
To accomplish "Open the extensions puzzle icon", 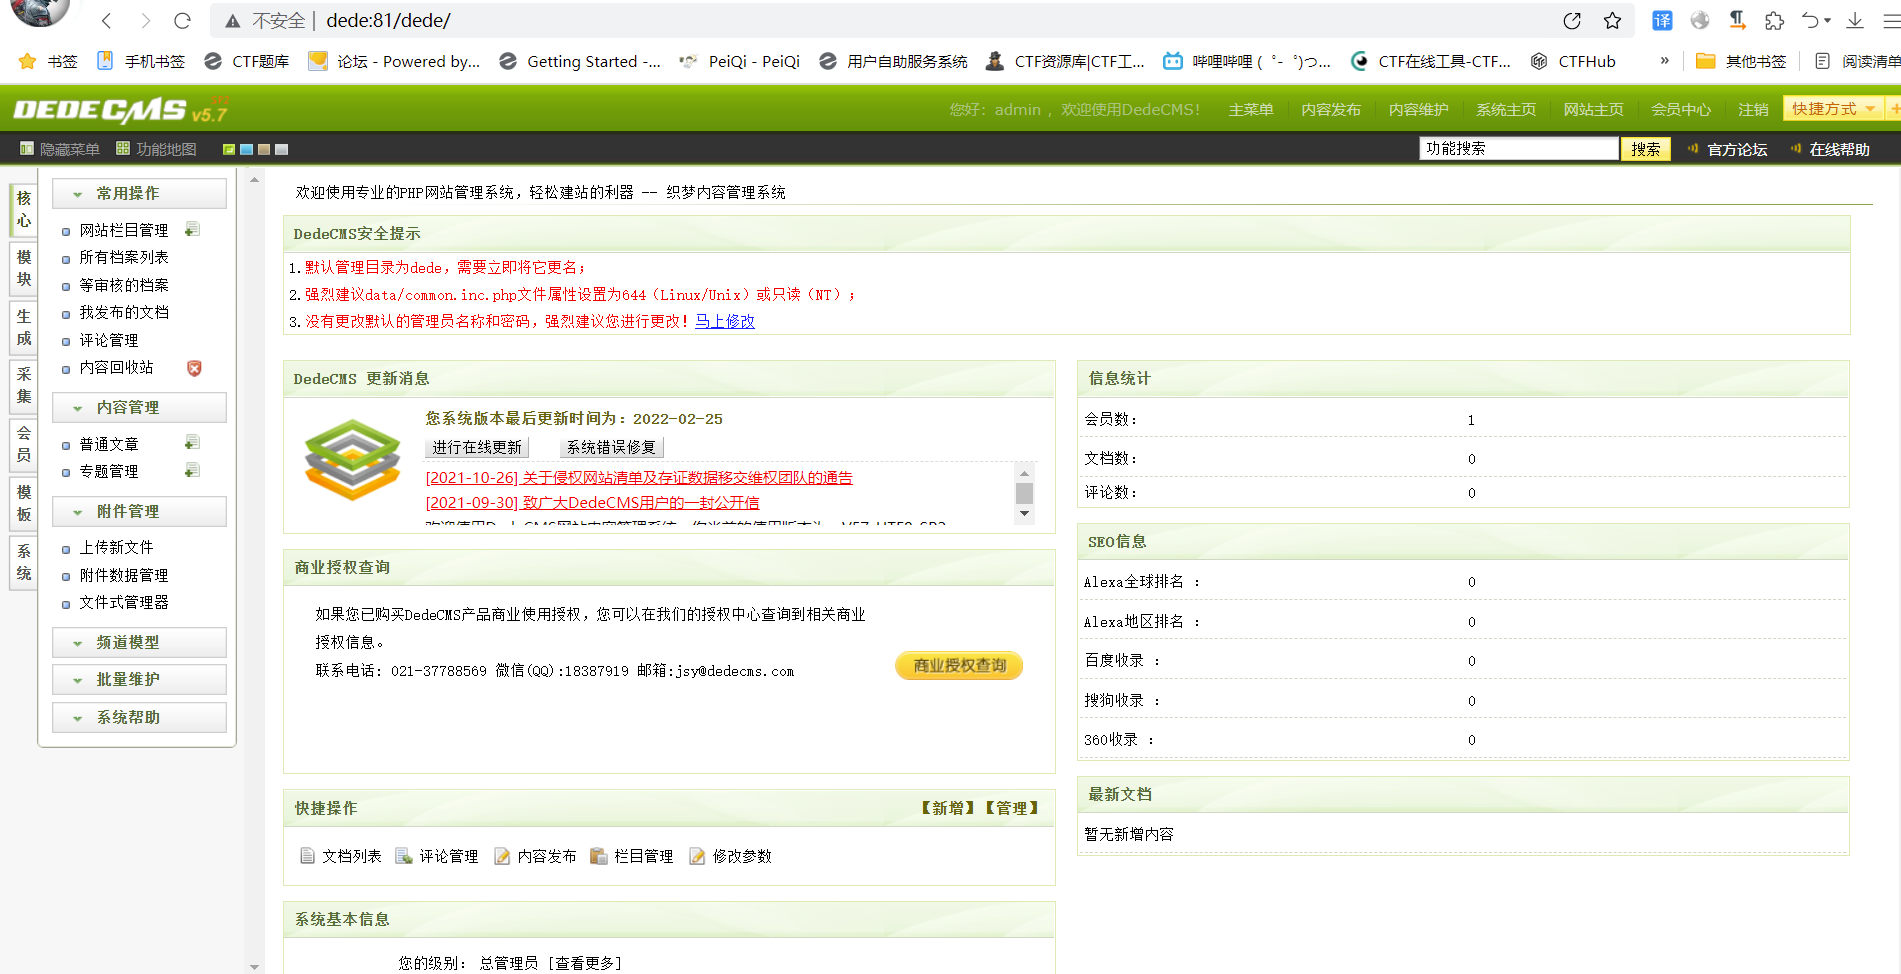I will coord(1775,21).
